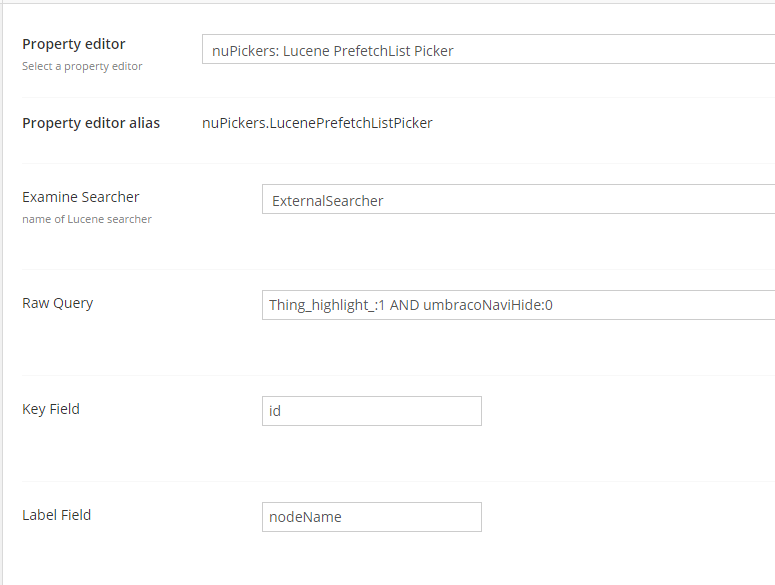Click empty space right of nodeName text
Image resolution: width=775 pixels, height=585 pixels.
[x=420, y=517]
